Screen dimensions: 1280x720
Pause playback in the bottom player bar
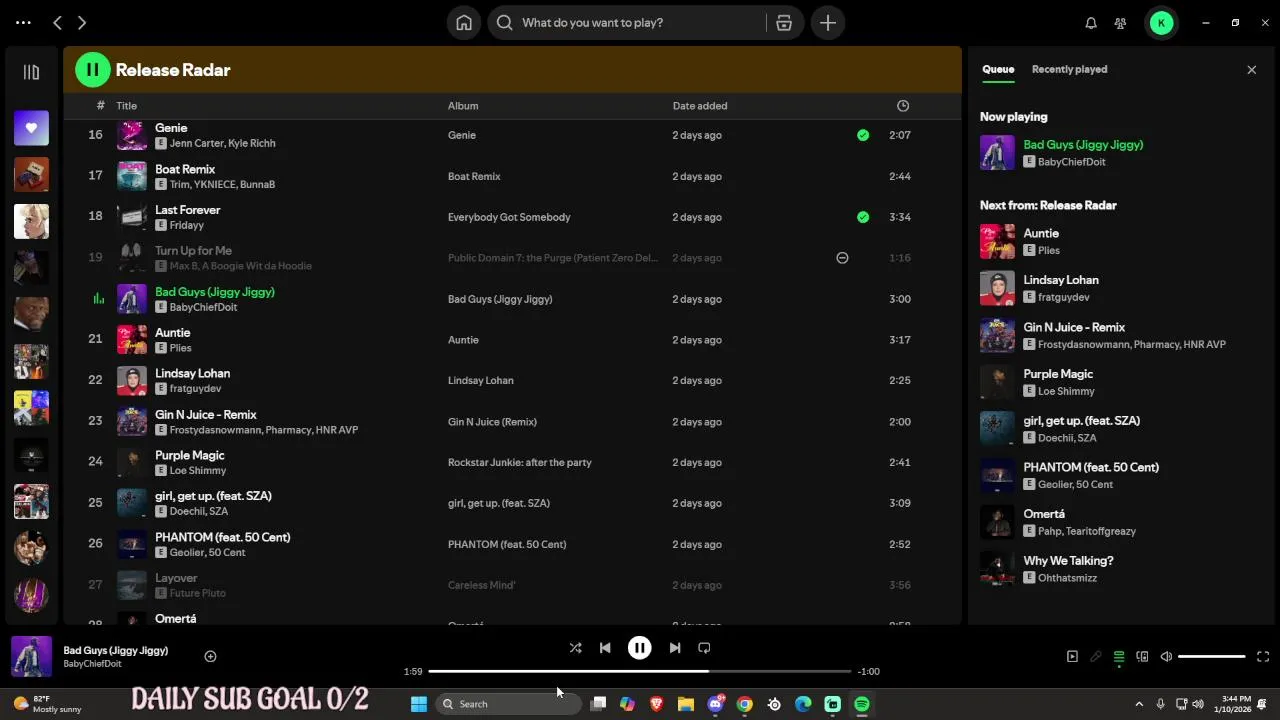[x=640, y=648]
